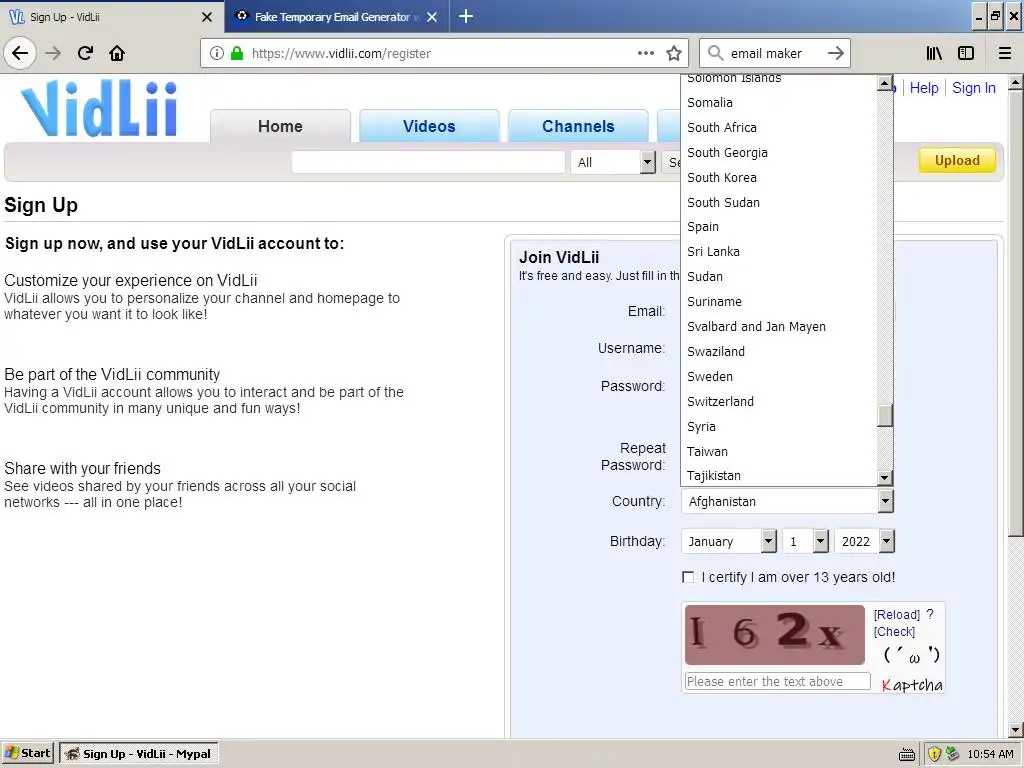Select Somalia in country list
1024x768 pixels.
point(778,103)
